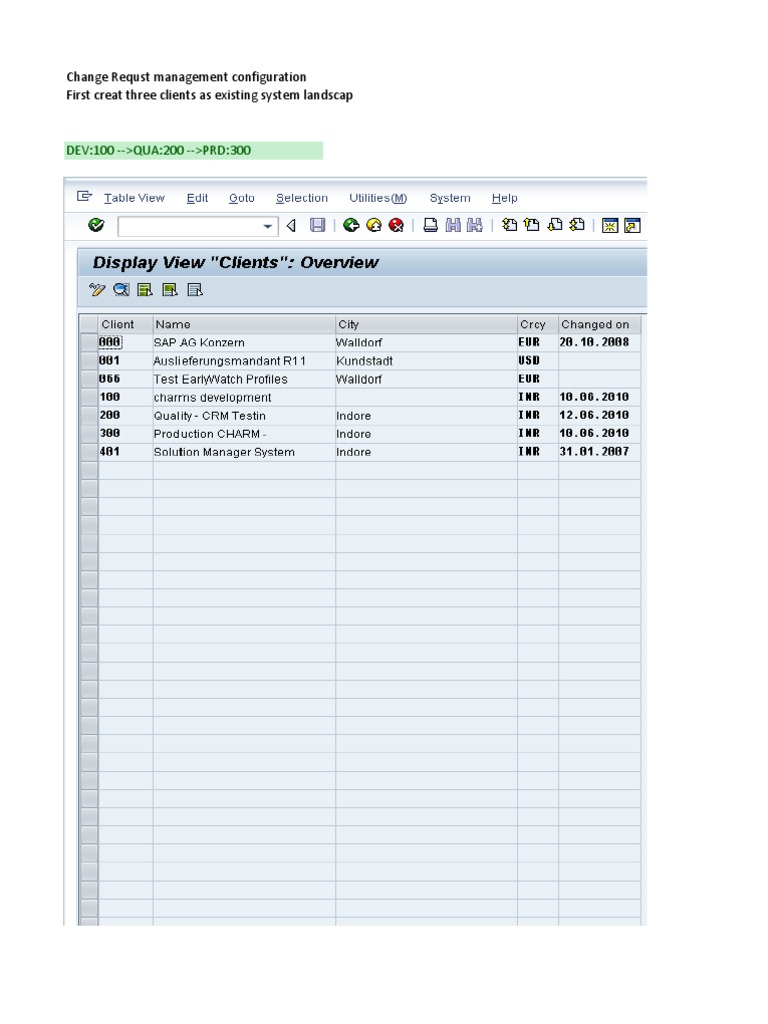The width and height of the screenshot is (768, 1024).
Task: Go to Last Page icon
Action: pyautogui.click(x=577, y=225)
